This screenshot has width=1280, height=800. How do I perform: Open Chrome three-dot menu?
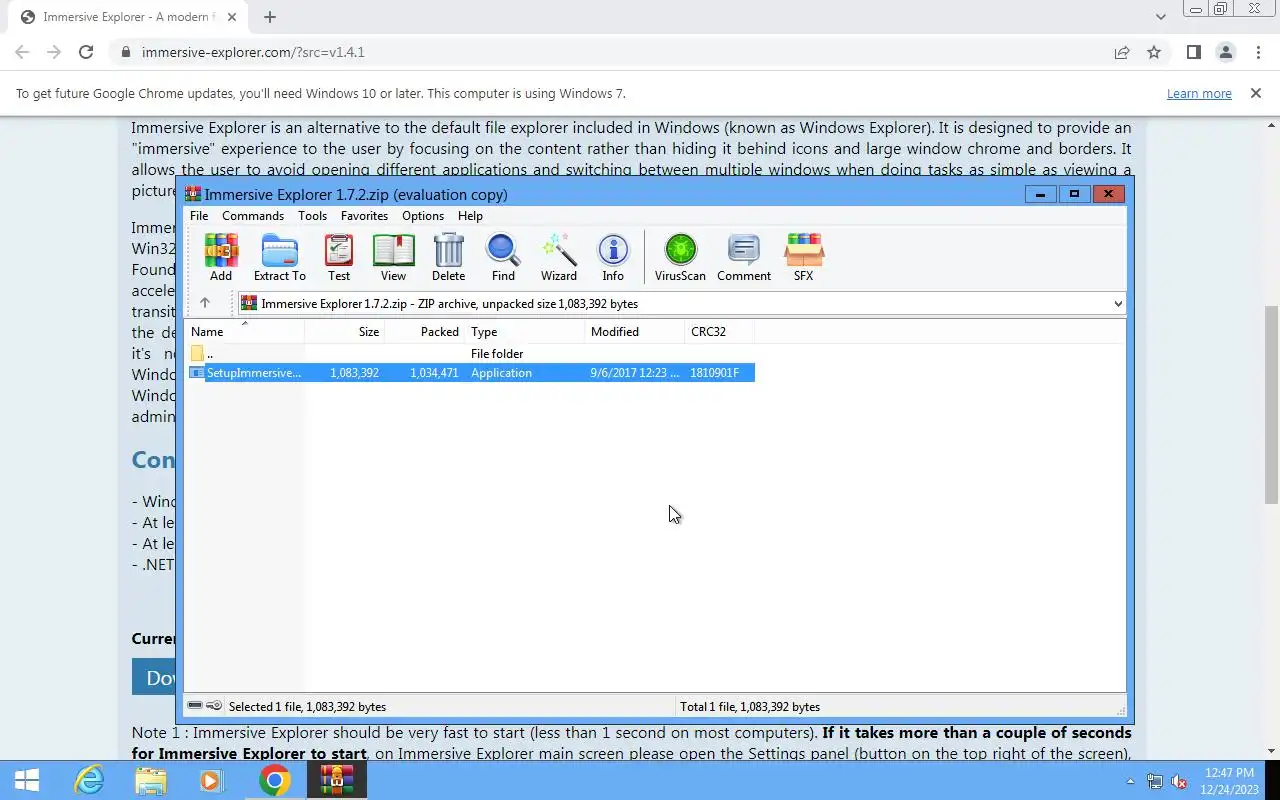[1257, 52]
